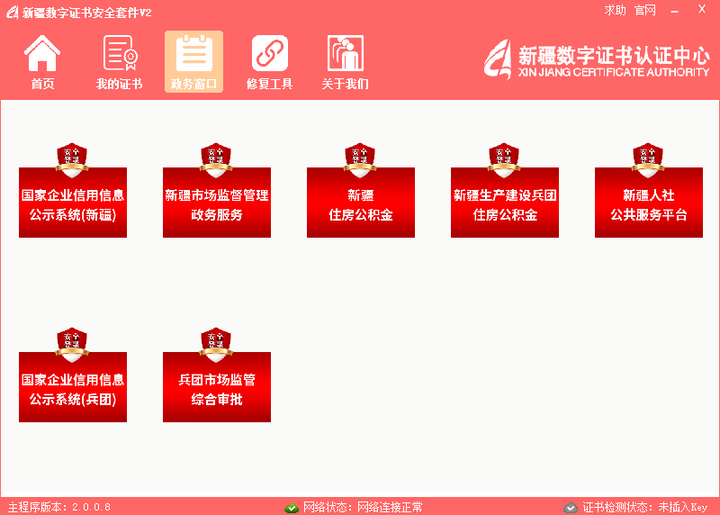Go to the 首页 home icon
The height and width of the screenshot is (515, 720).
(x=42, y=53)
